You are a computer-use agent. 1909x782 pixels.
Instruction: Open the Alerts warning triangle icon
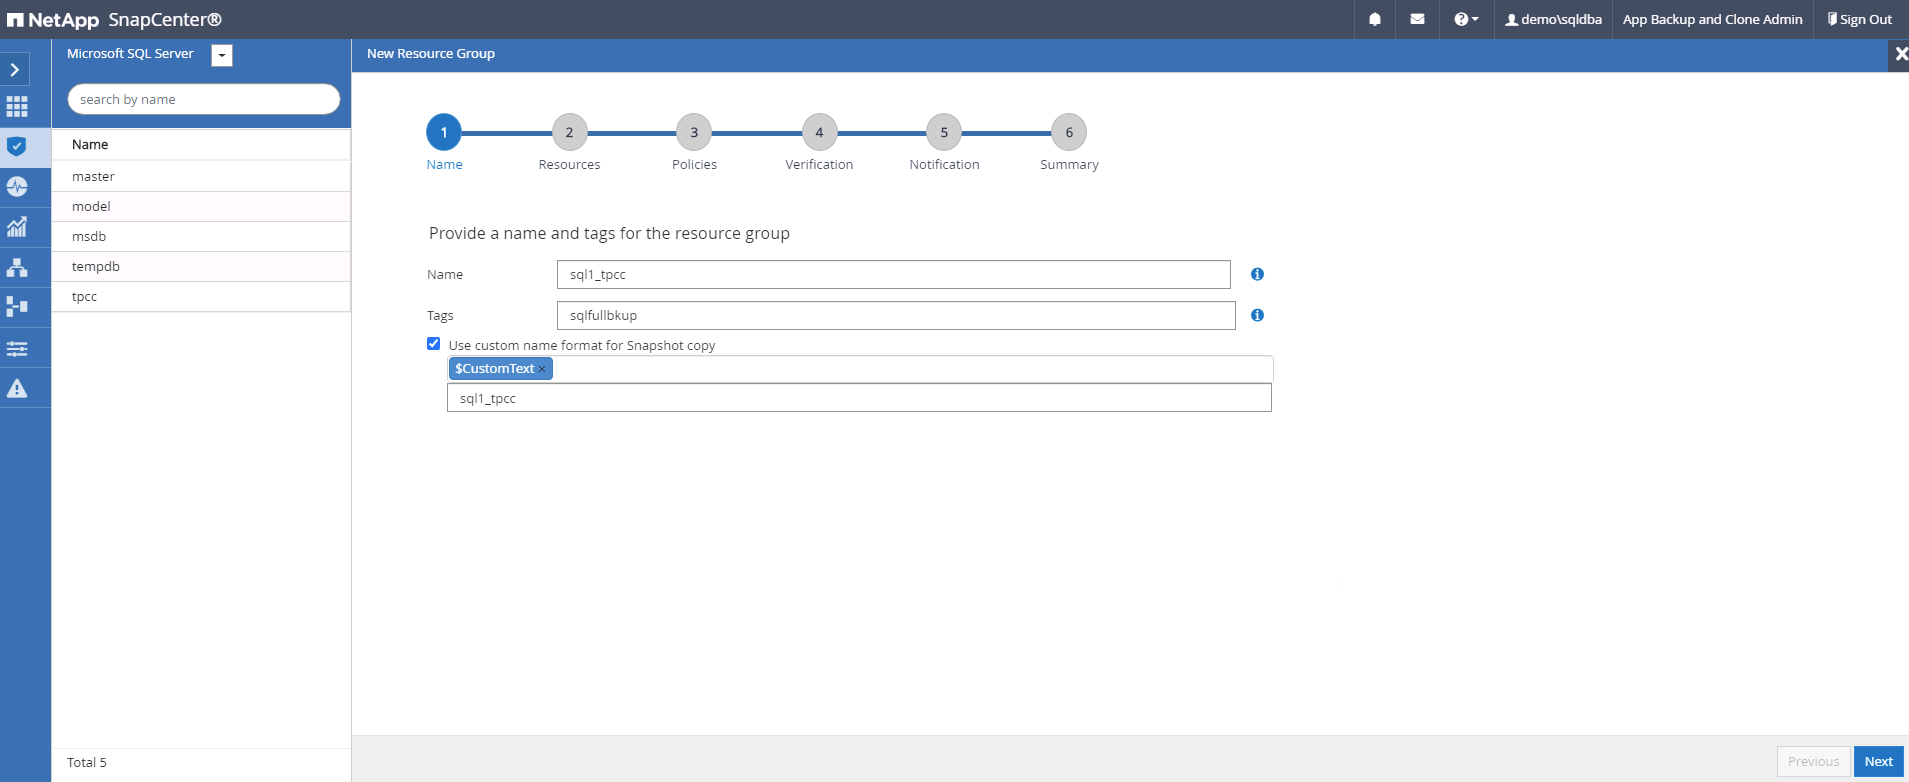(x=17, y=388)
